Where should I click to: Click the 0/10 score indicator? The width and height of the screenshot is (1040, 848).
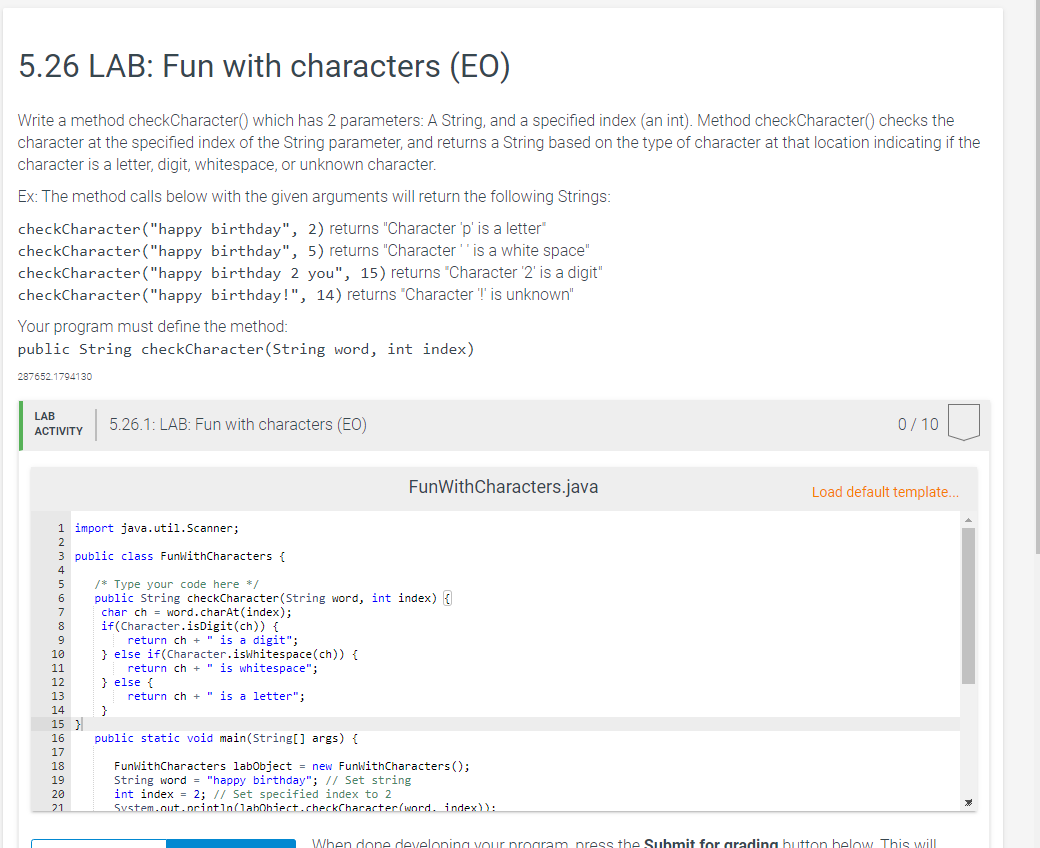click(917, 423)
